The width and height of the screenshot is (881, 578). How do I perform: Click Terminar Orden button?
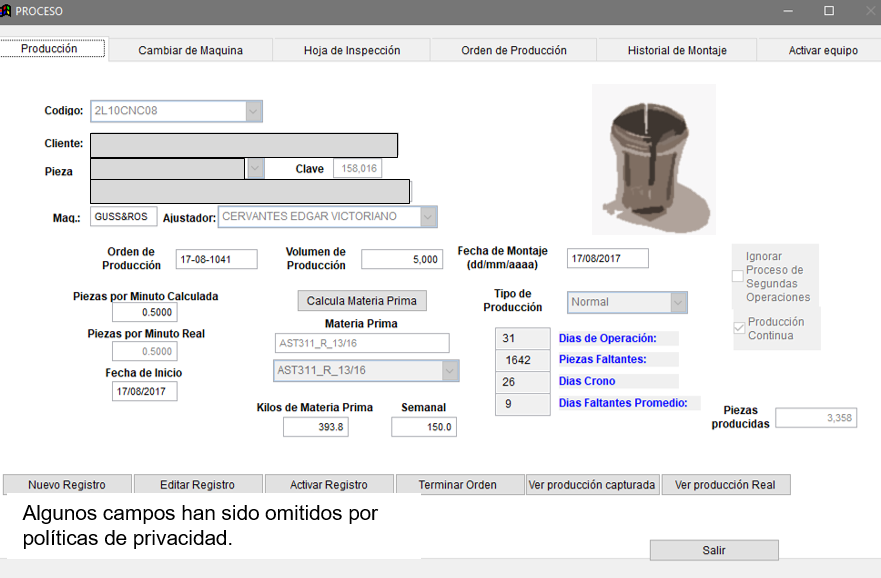457,485
